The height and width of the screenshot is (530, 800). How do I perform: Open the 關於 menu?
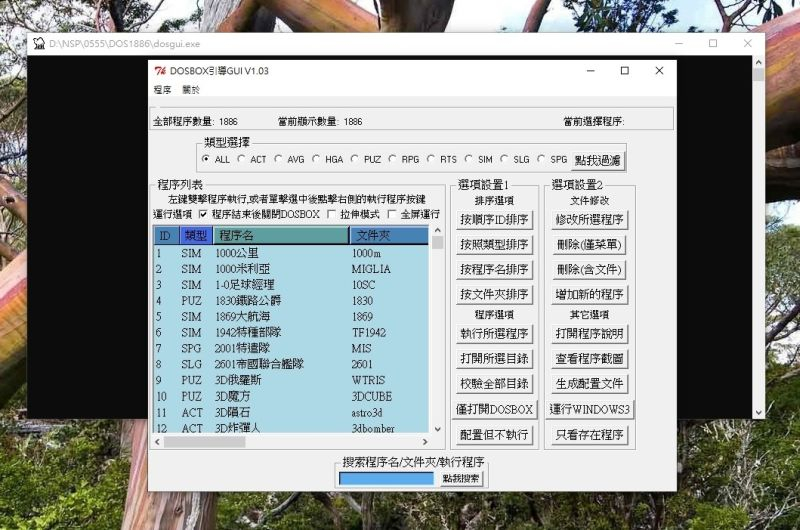pyautogui.click(x=191, y=90)
